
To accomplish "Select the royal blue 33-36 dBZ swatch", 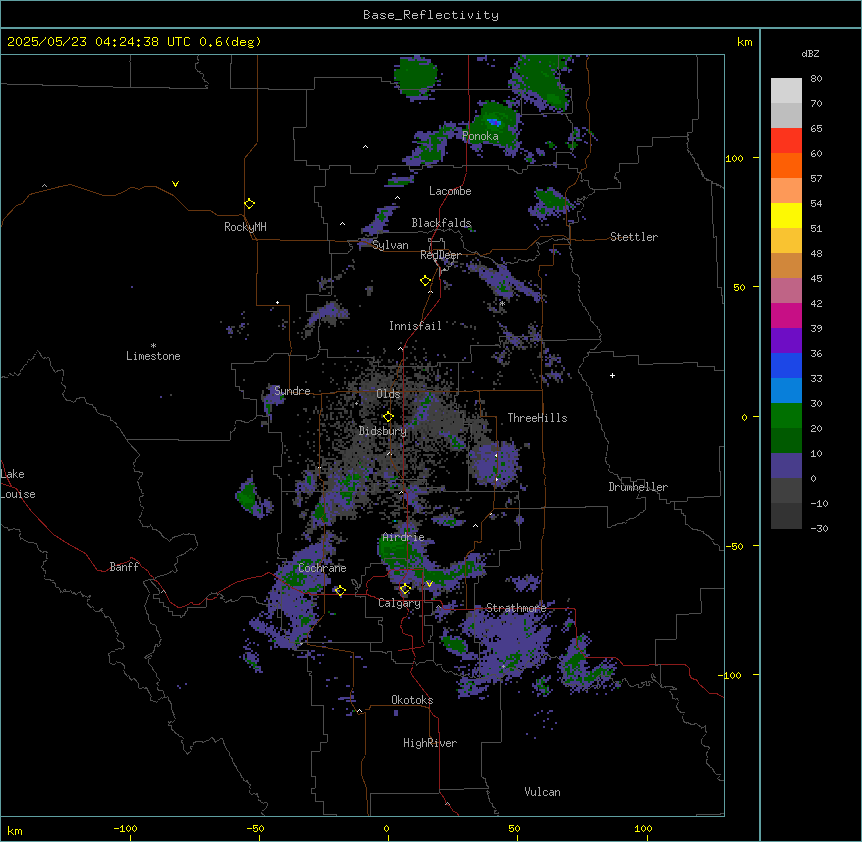I will (x=786, y=365).
